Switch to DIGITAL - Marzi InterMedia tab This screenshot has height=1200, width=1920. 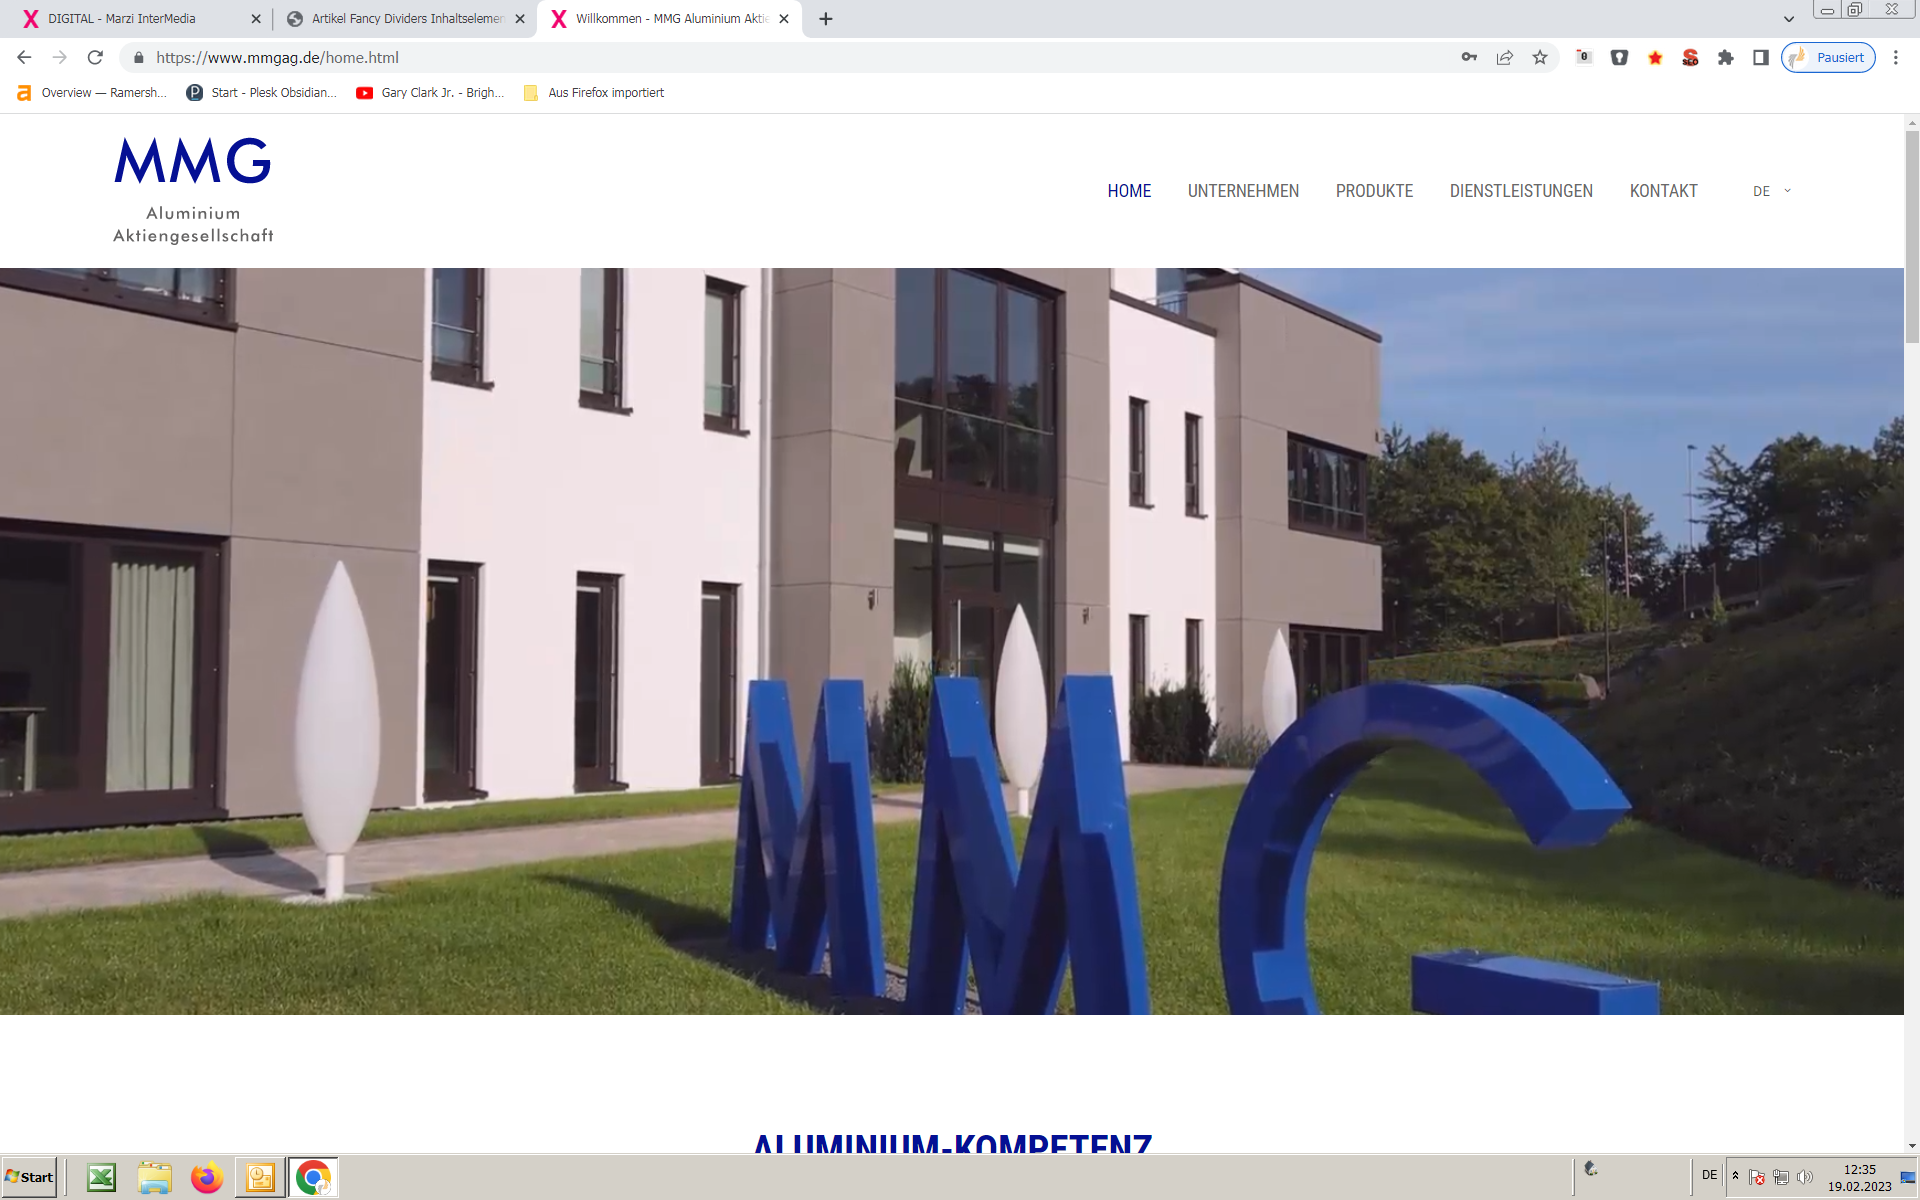pos(122,19)
